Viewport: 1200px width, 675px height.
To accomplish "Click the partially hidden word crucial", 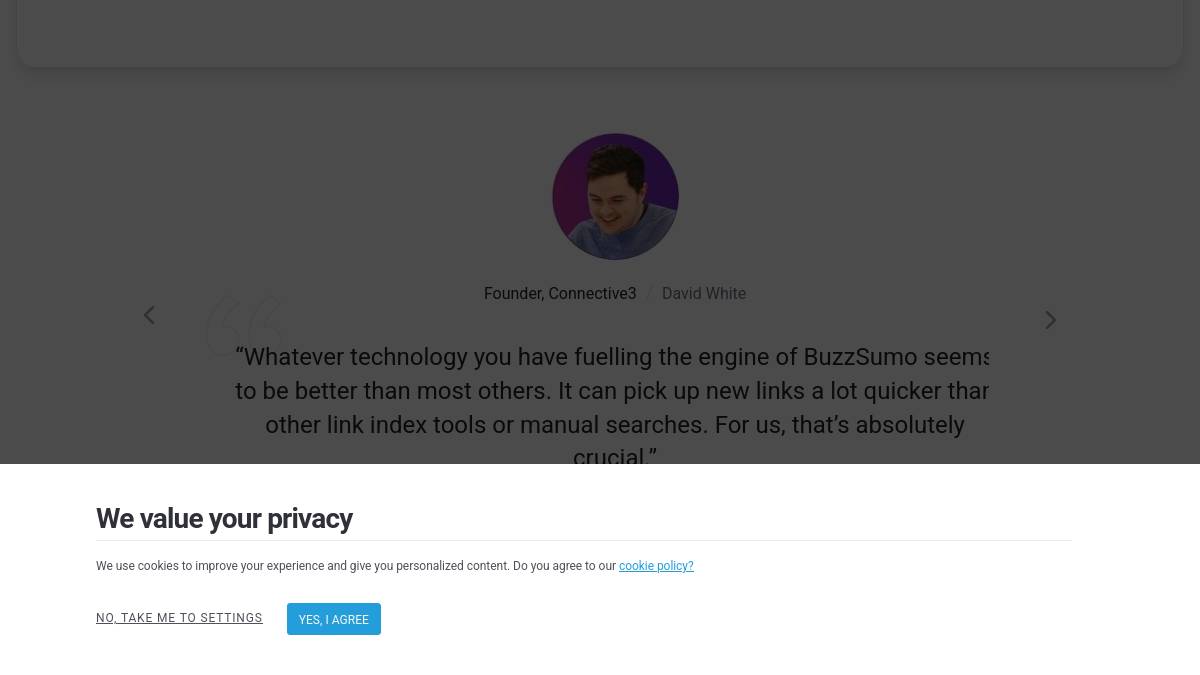I will click(615, 456).
